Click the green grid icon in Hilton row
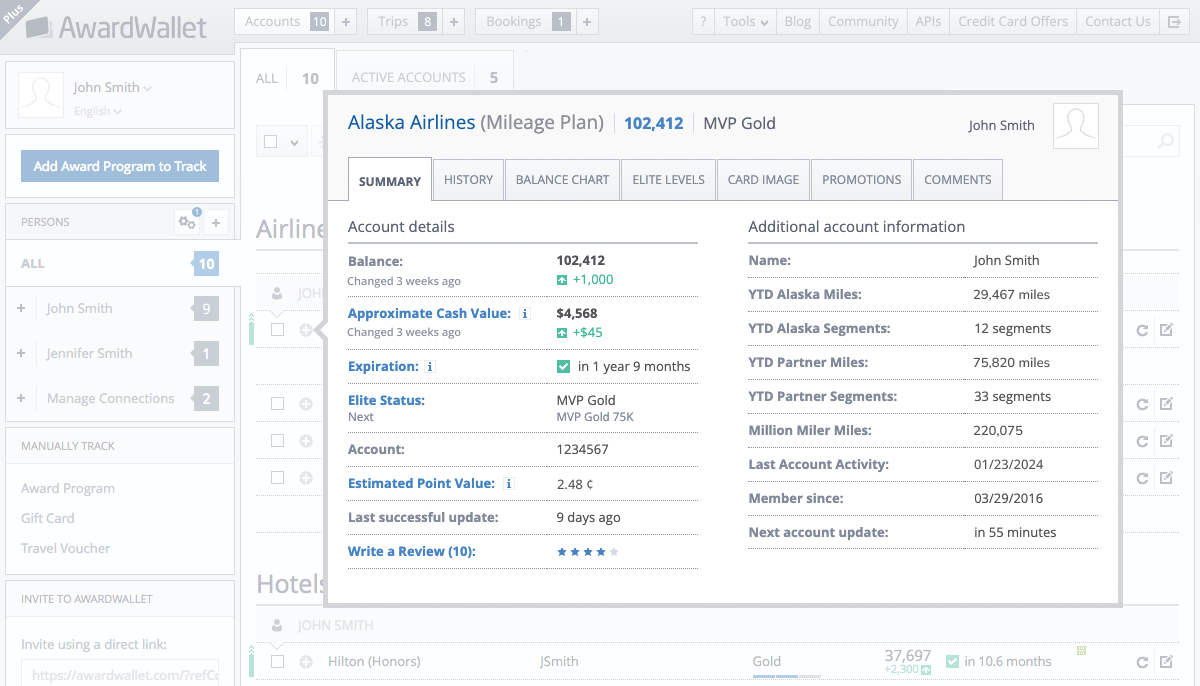This screenshot has height=686, width=1200. click(x=1081, y=651)
